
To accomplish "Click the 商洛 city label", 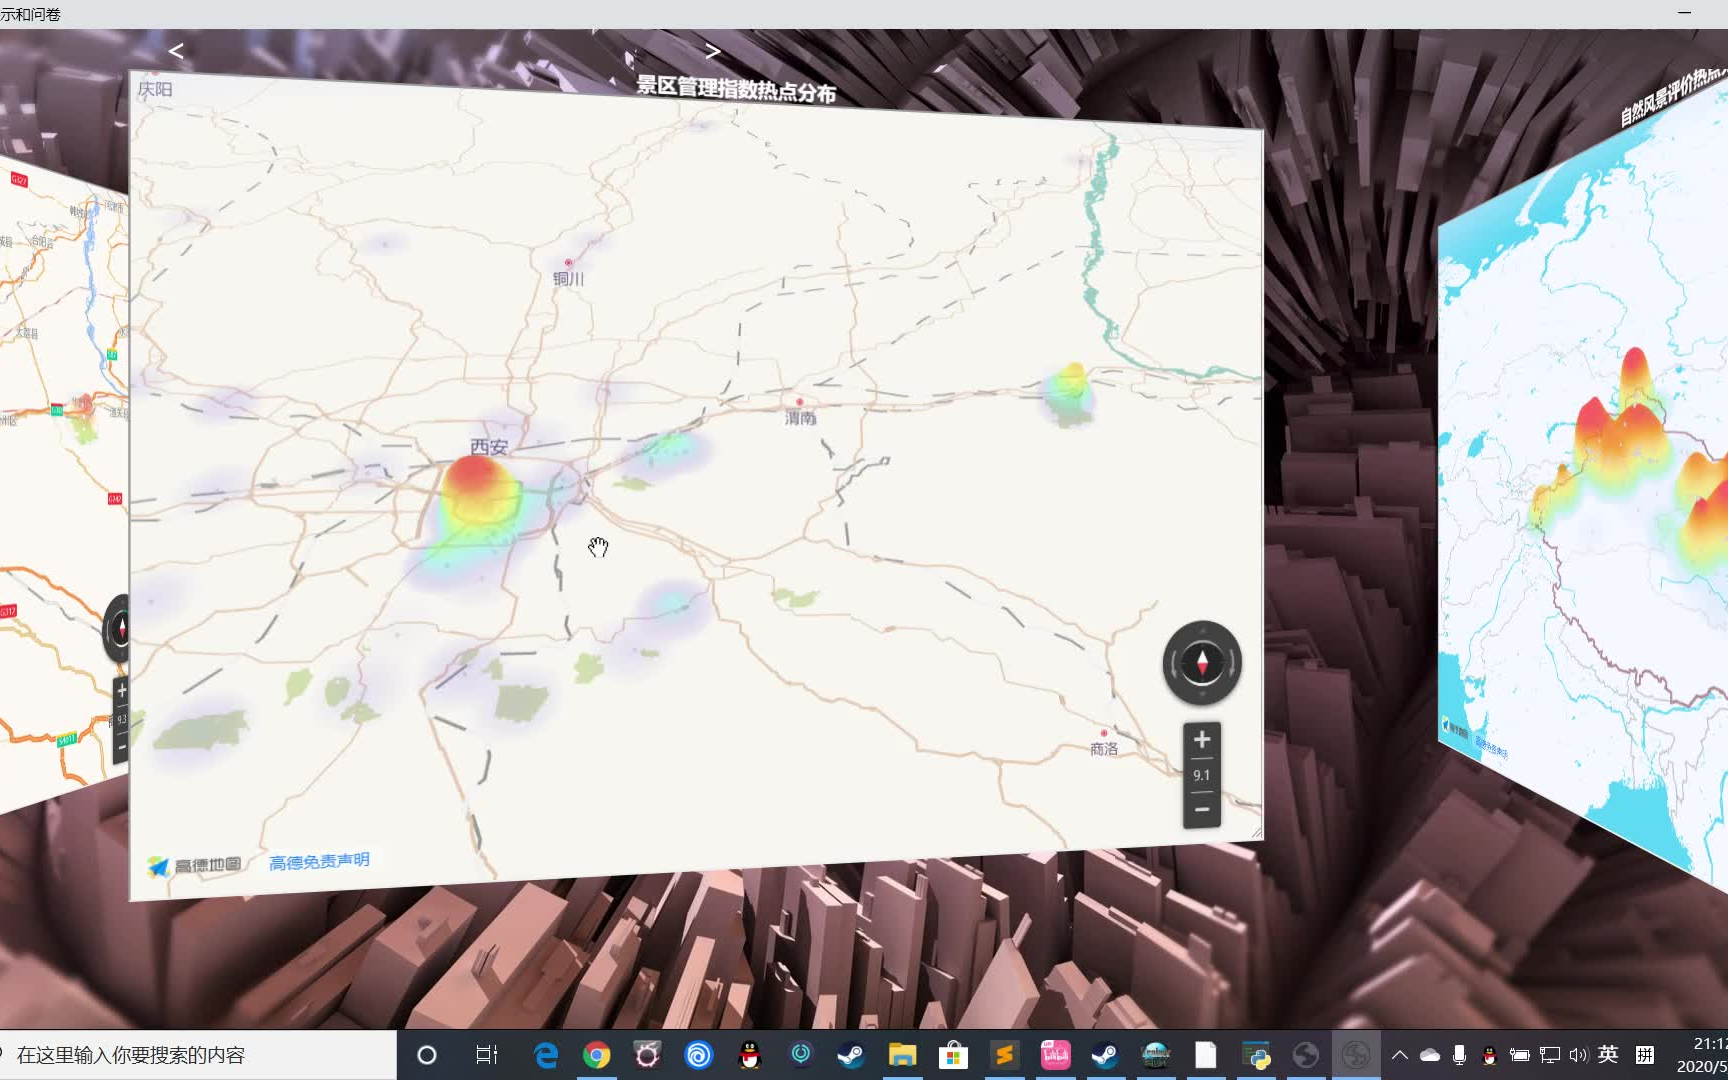I will (1104, 748).
